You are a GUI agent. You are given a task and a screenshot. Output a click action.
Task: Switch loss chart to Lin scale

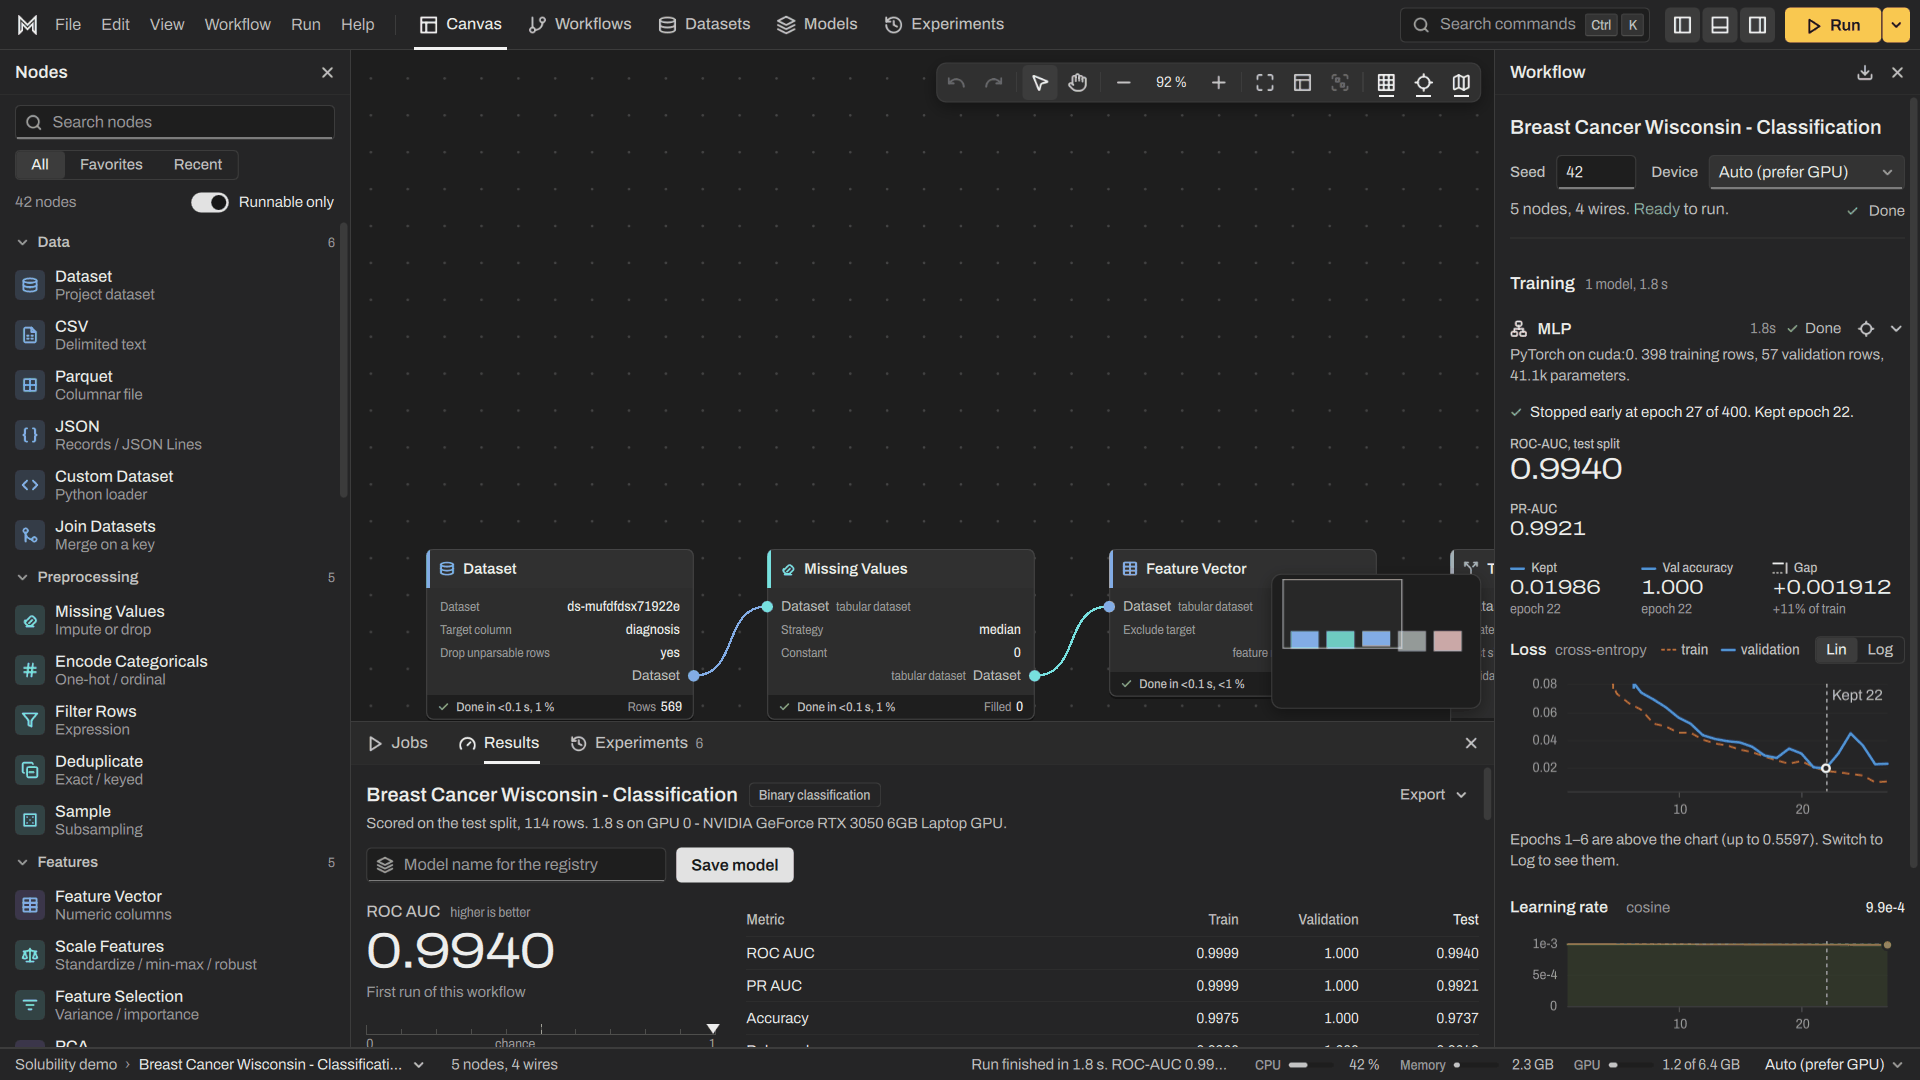[x=1836, y=650]
